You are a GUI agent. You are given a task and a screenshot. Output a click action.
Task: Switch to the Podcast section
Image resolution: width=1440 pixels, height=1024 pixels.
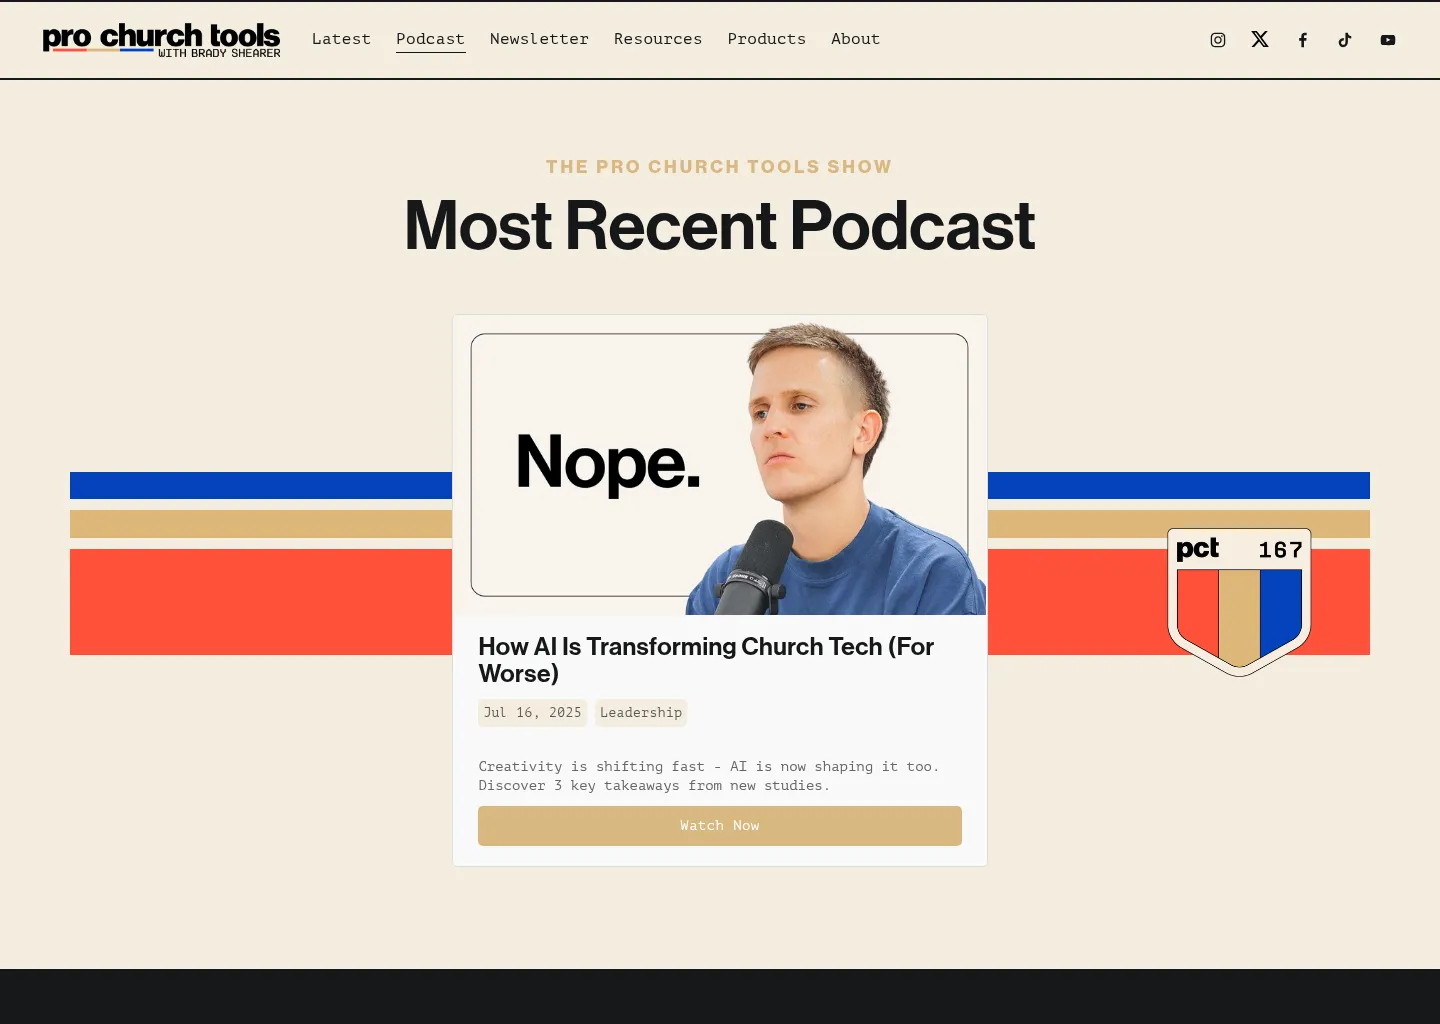tap(430, 39)
